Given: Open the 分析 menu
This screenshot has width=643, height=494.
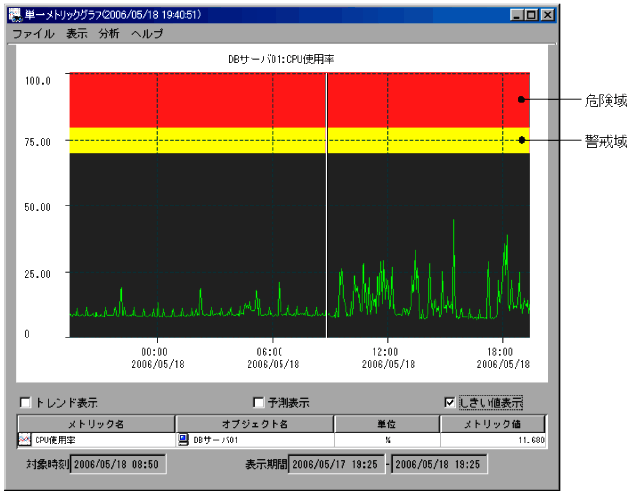Looking at the screenshot, I should click(109, 34).
